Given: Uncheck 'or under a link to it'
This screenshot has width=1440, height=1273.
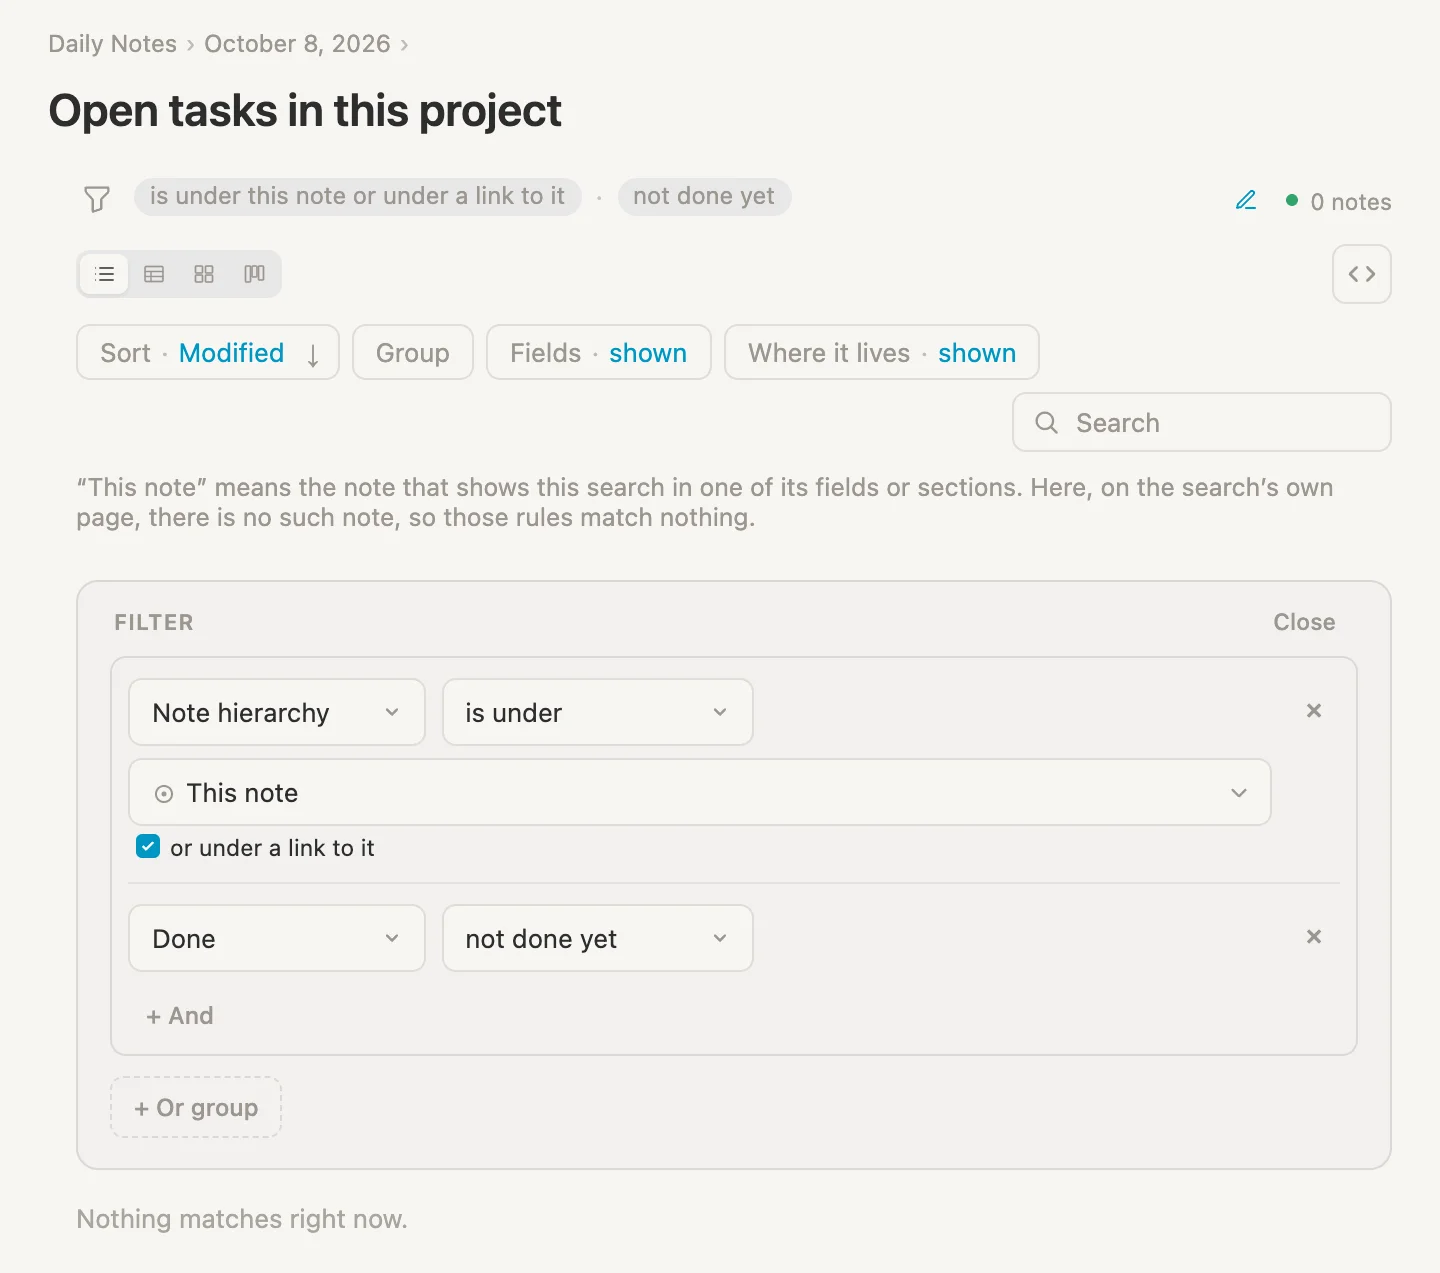Looking at the screenshot, I should [x=148, y=847].
